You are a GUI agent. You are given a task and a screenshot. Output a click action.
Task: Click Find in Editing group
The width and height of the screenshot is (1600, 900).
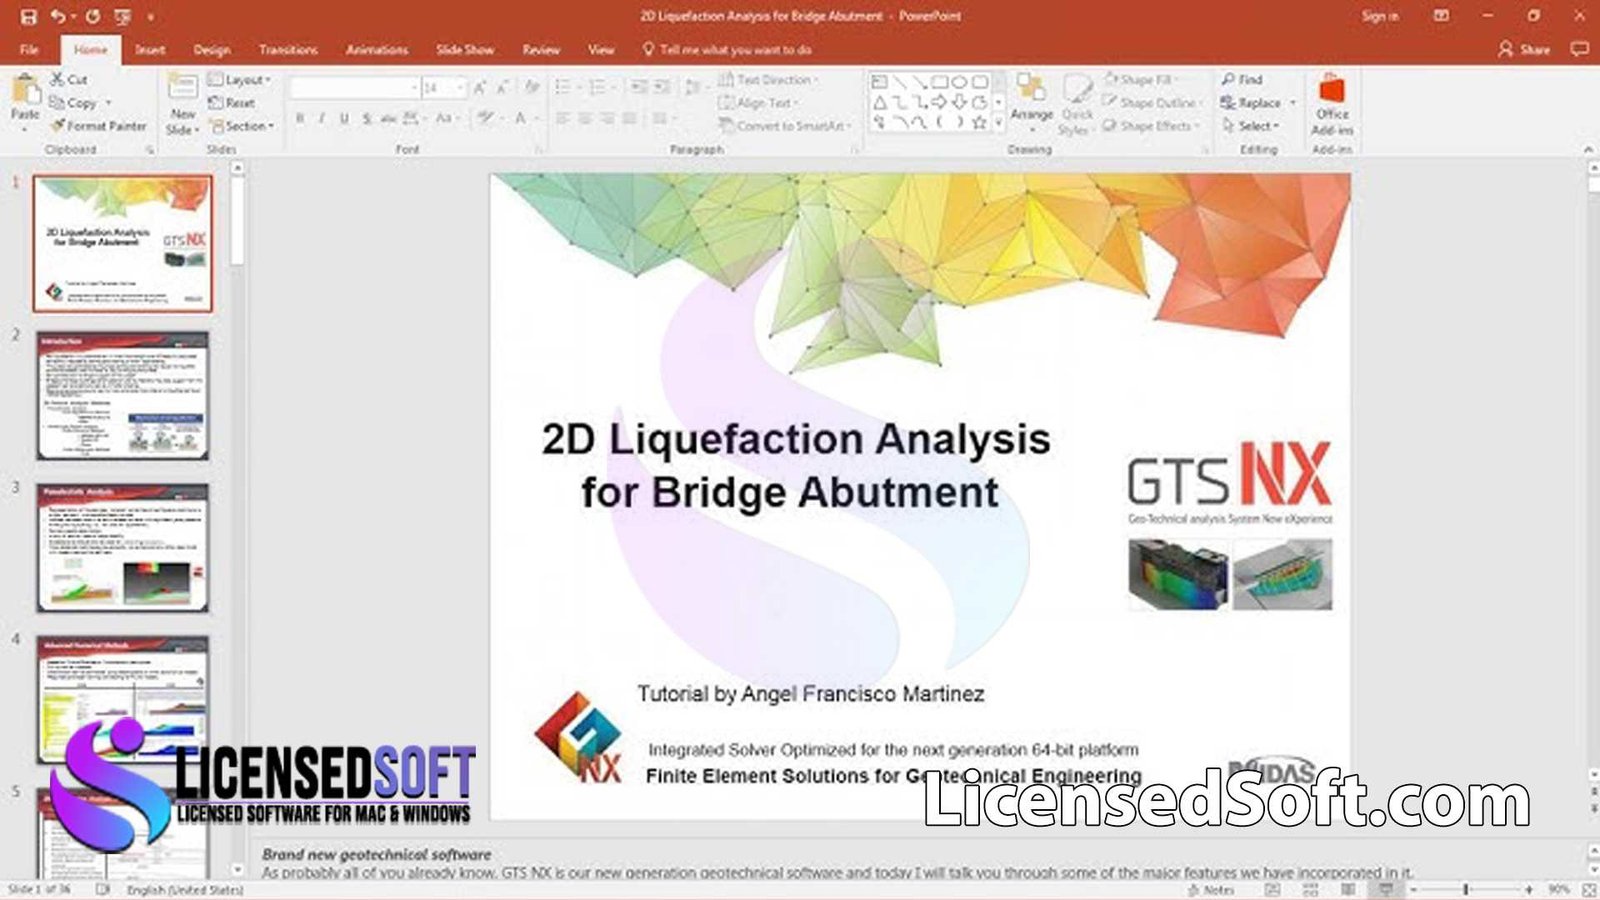pyautogui.click(x=1242, y=79)
